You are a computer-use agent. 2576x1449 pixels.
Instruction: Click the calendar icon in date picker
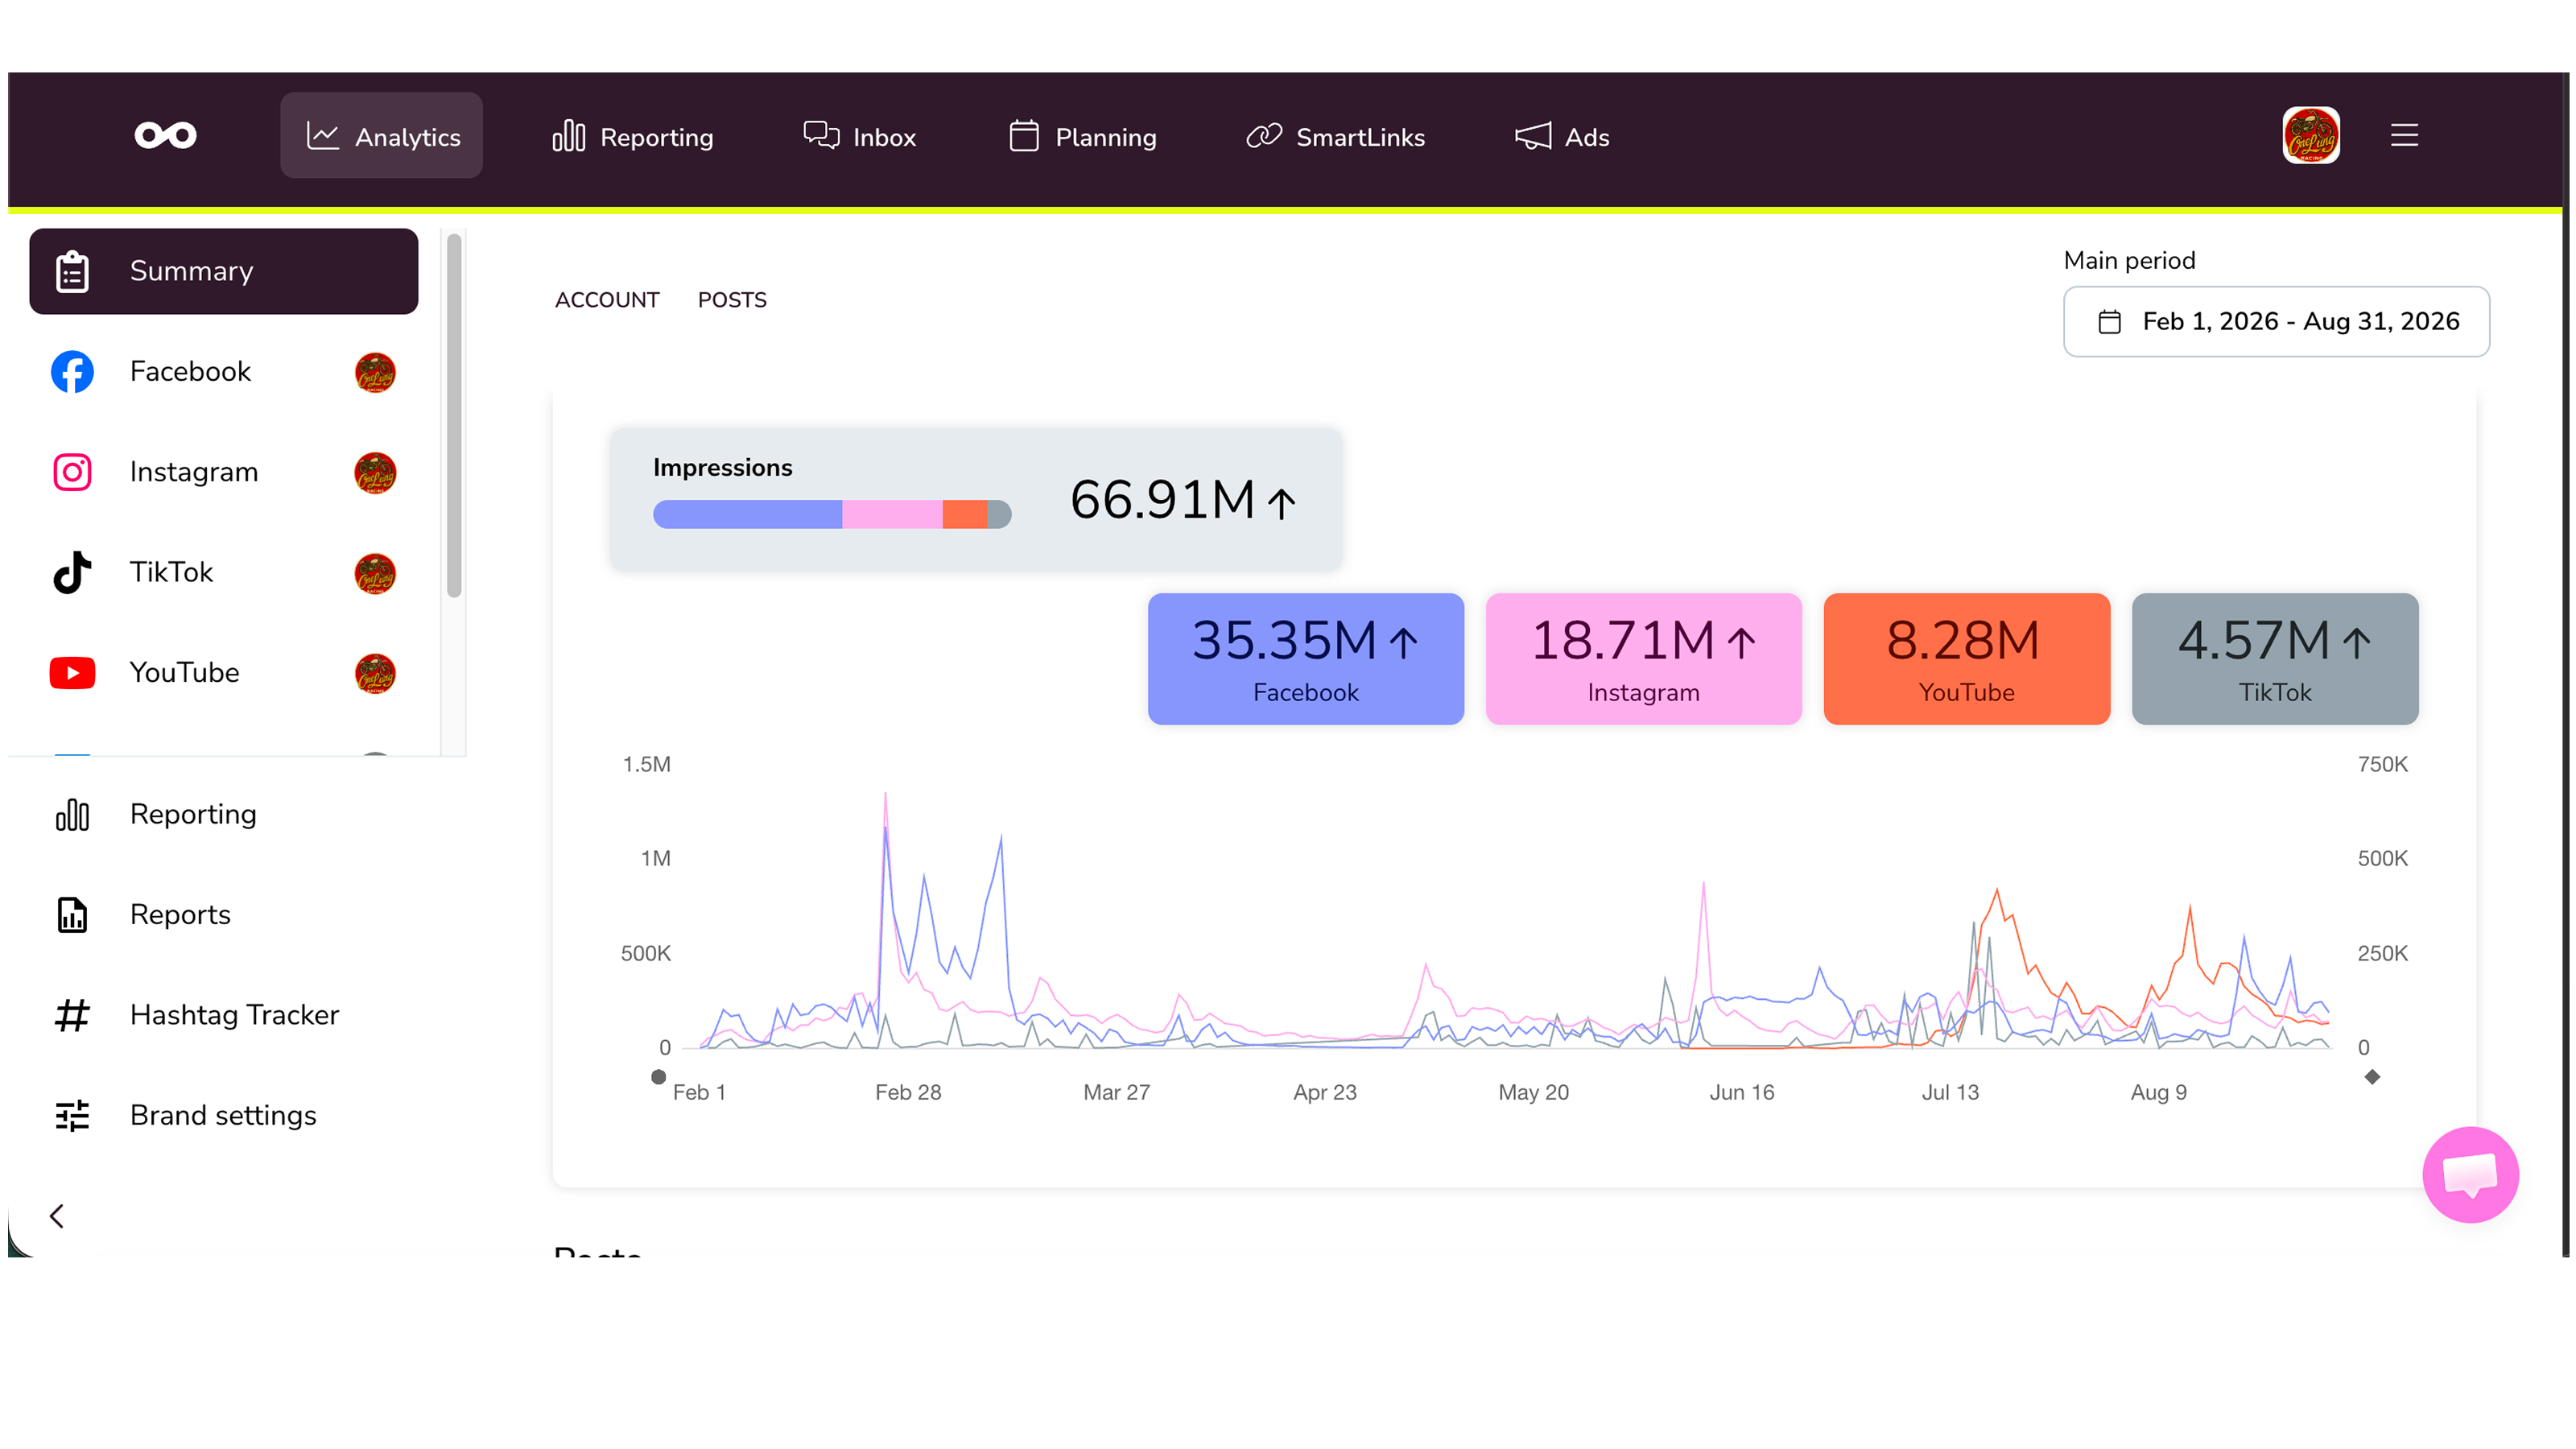2109,322
